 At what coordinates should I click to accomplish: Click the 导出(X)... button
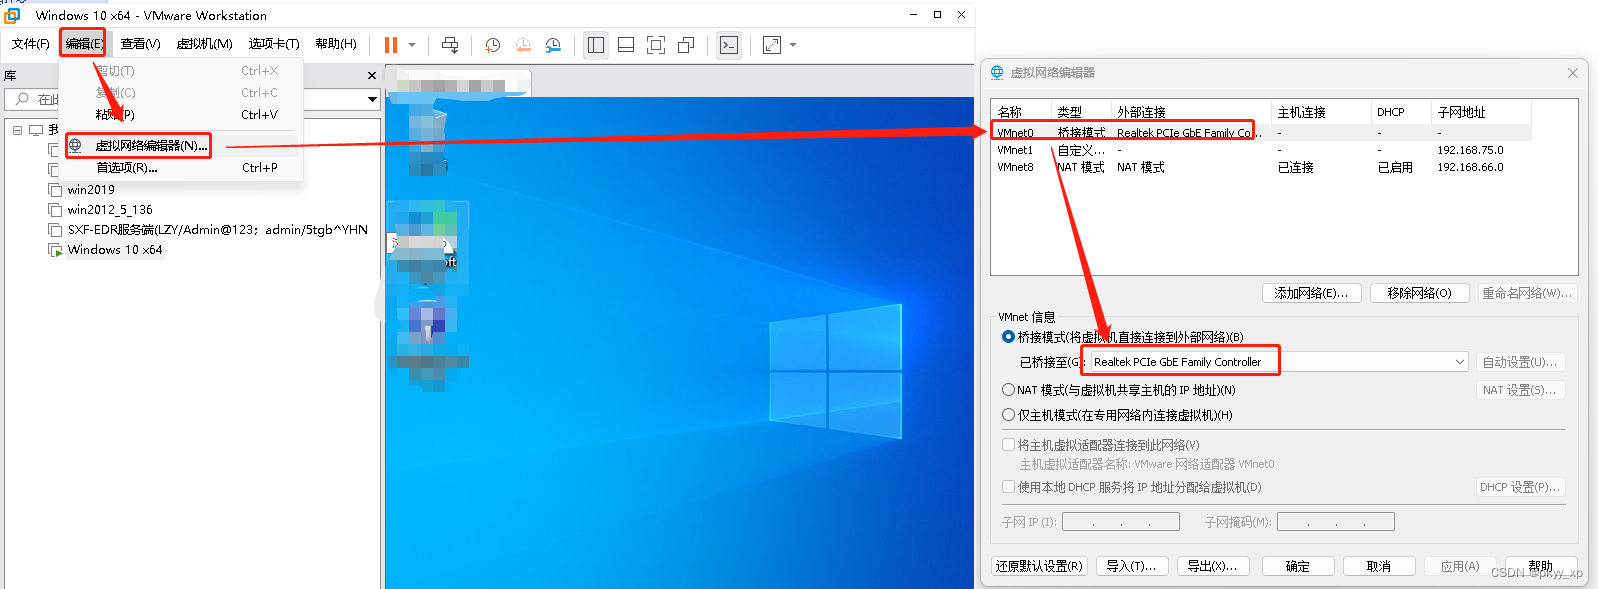point(1212,566)
